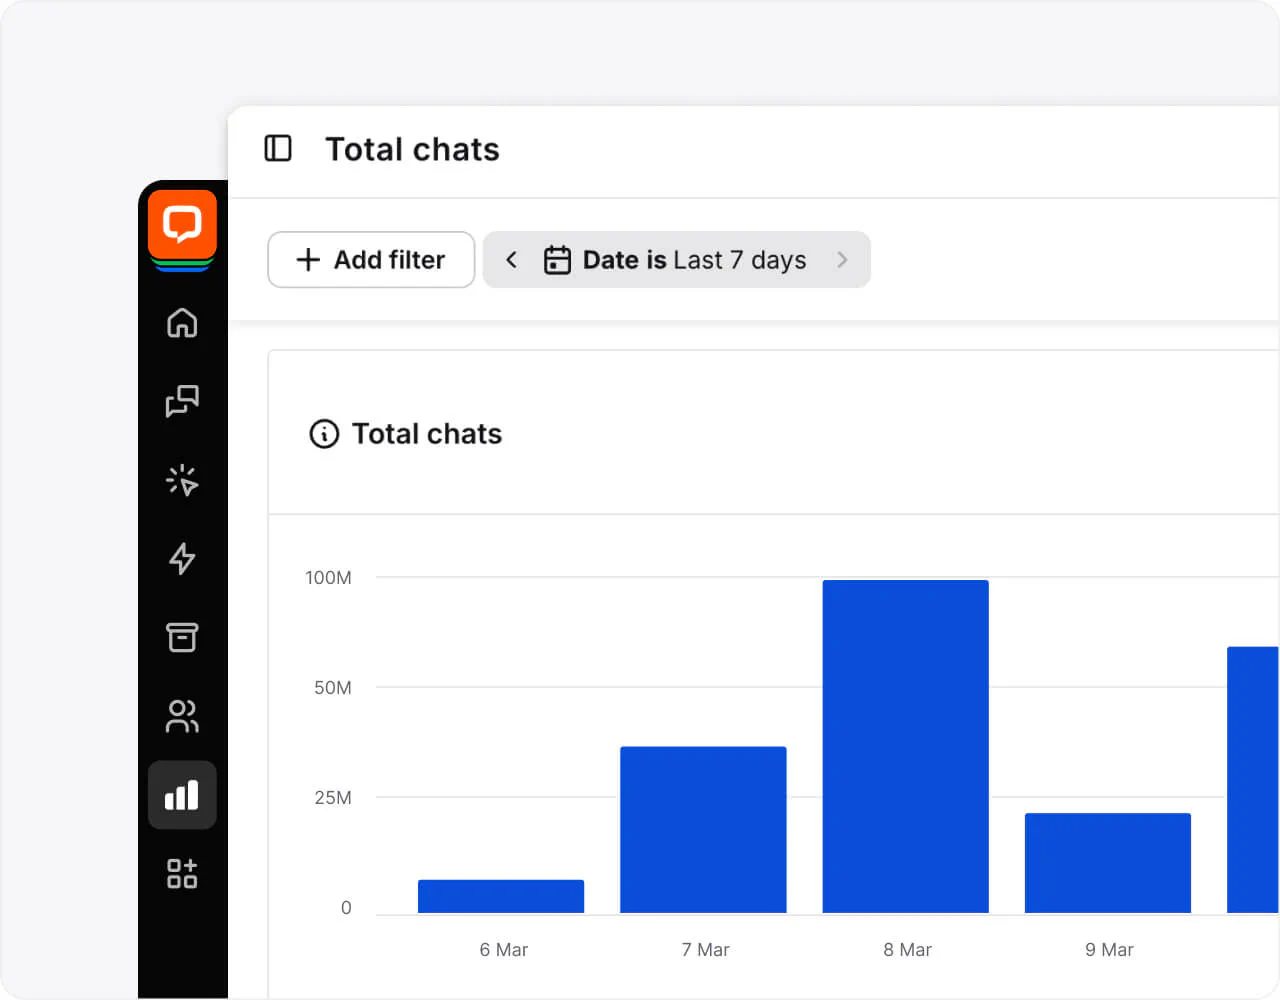This screenshot has height=1000, width=1280.
Task: Click the Total chats info icon
Action: (x=324, y=434)
